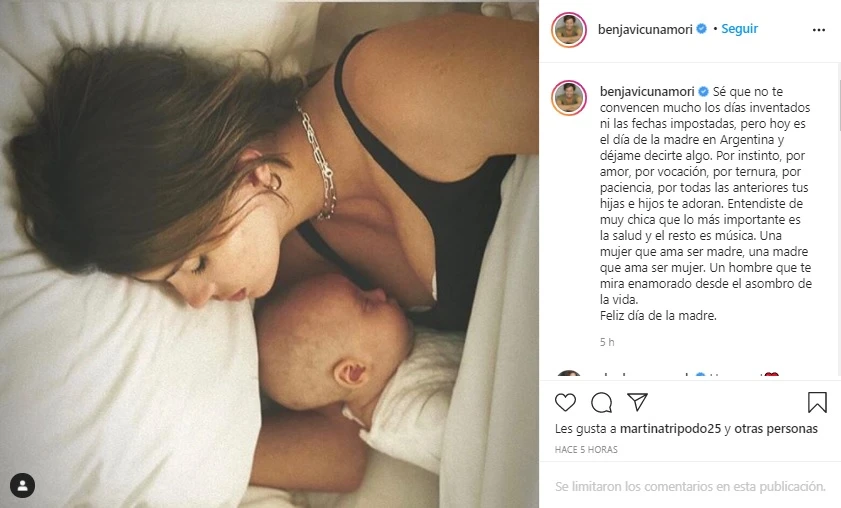Open martinatripodo25 profile from likes
The width and height of the screenshot is (841, 508).
click(670, 429)
